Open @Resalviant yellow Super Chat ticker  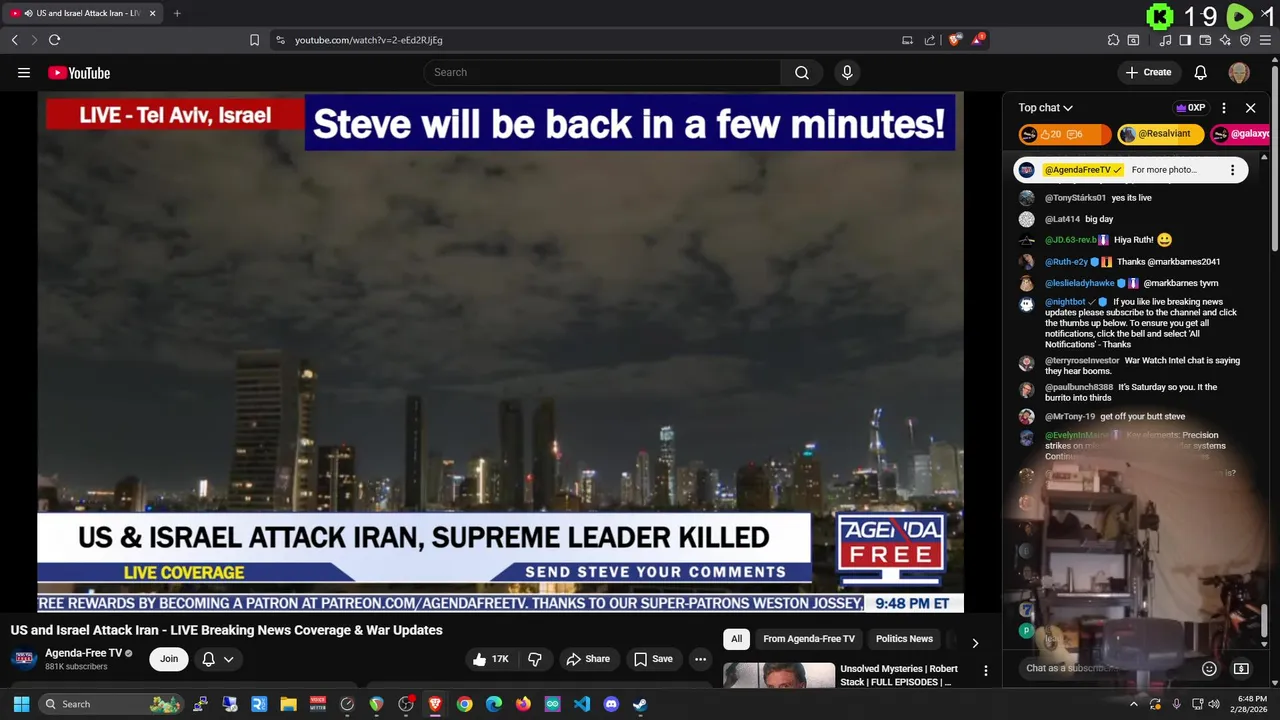click(x=1160, y=134)
